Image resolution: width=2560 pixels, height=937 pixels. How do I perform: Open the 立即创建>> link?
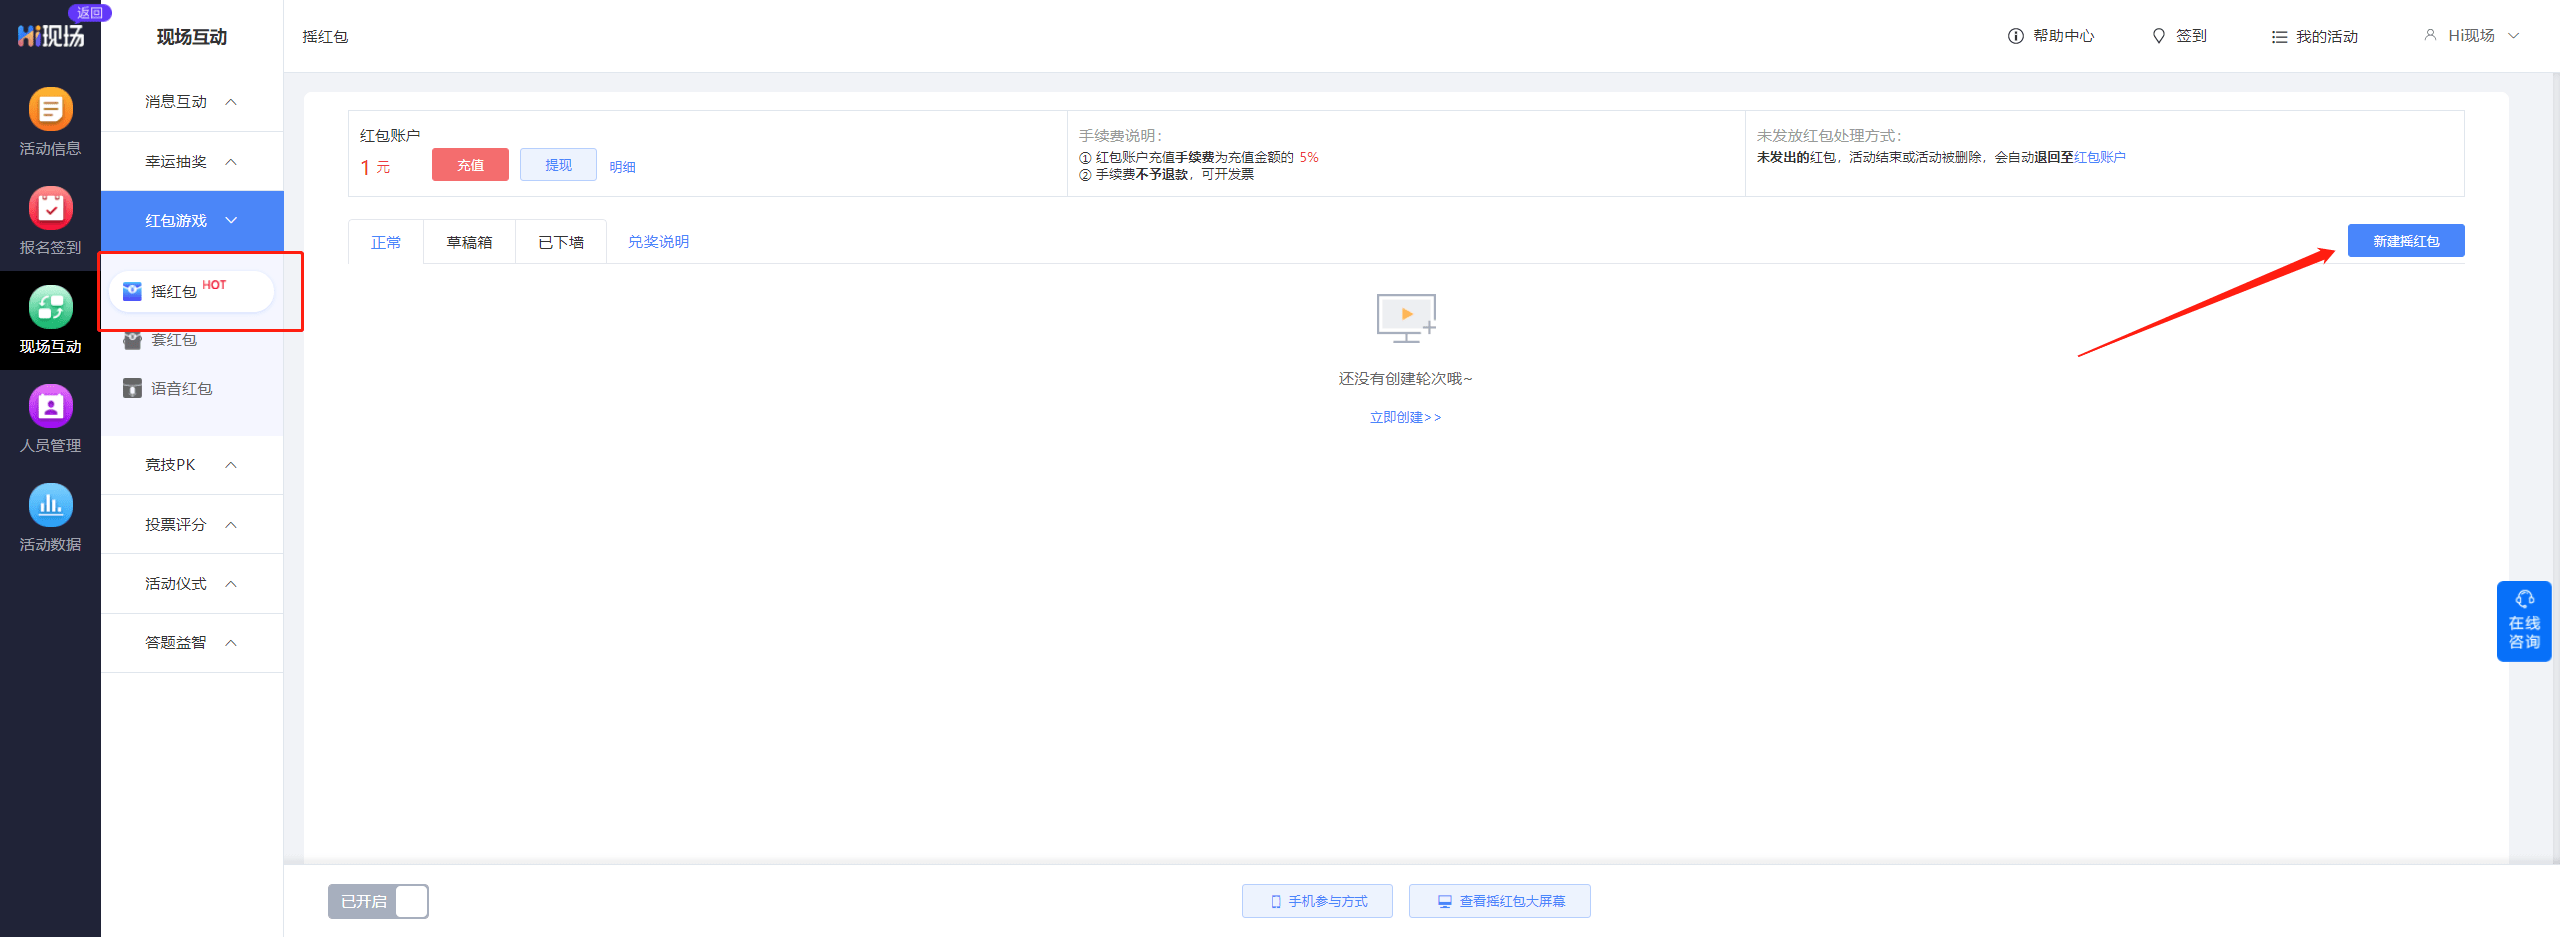click(1405, 417)
